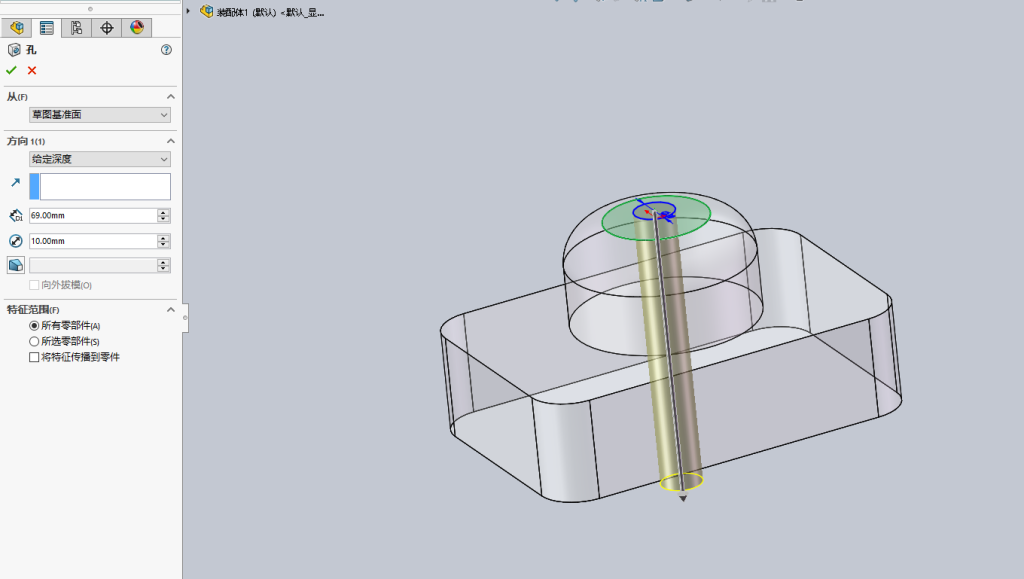This screenshot has width=1024, height=579.
Task: Open the DisplayManager color sphere tab
Action: (136, 27)
